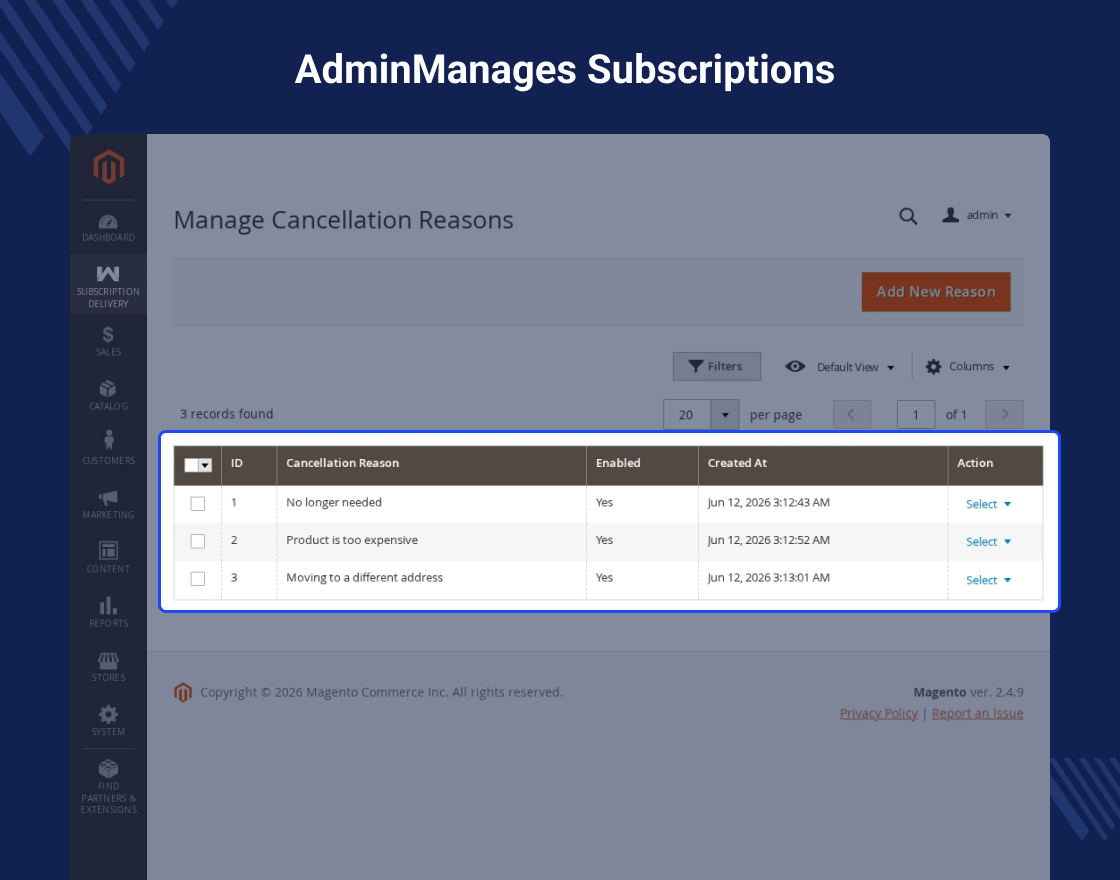Open the Stores sidebar menu
The height and width of the screenshot is (880, 1120).
pos(109,666)
